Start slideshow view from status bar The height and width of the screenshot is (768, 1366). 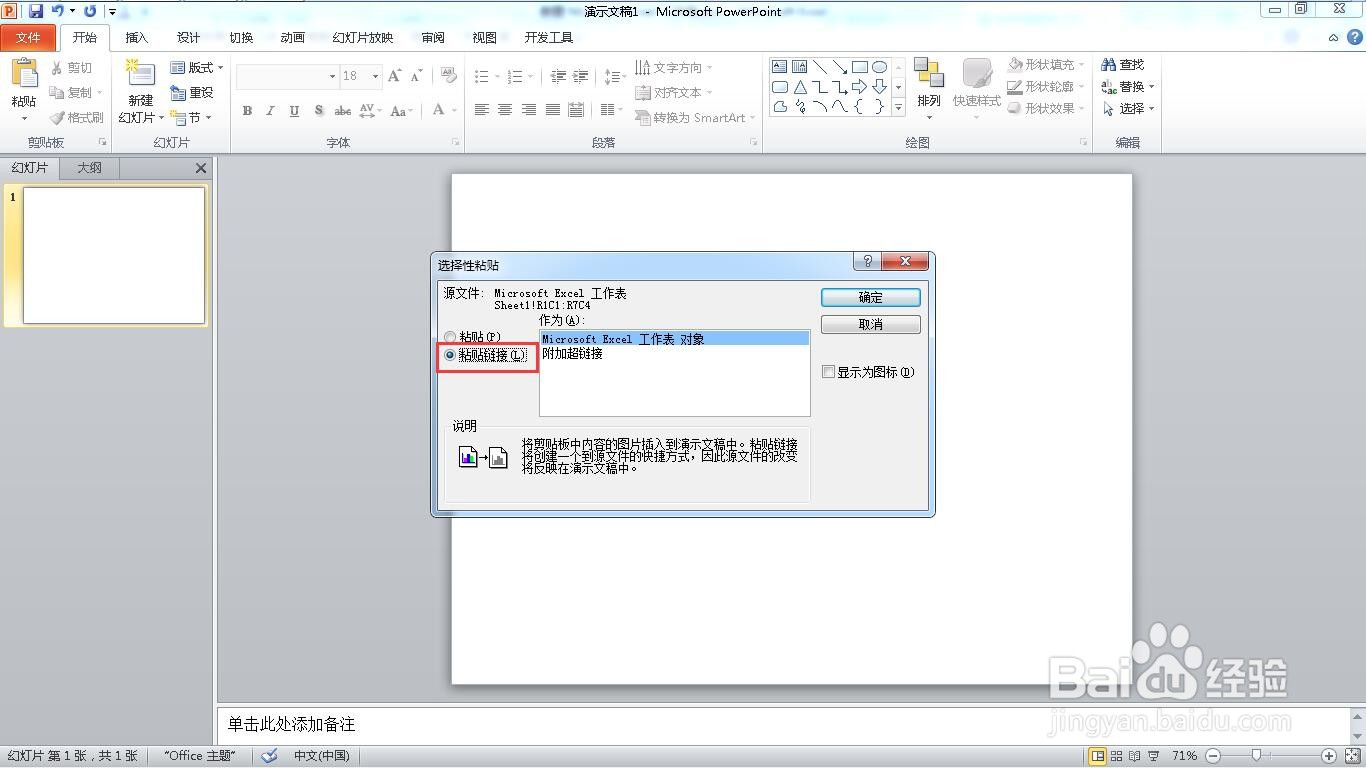pyautogui.click(x=1154, y=756)
